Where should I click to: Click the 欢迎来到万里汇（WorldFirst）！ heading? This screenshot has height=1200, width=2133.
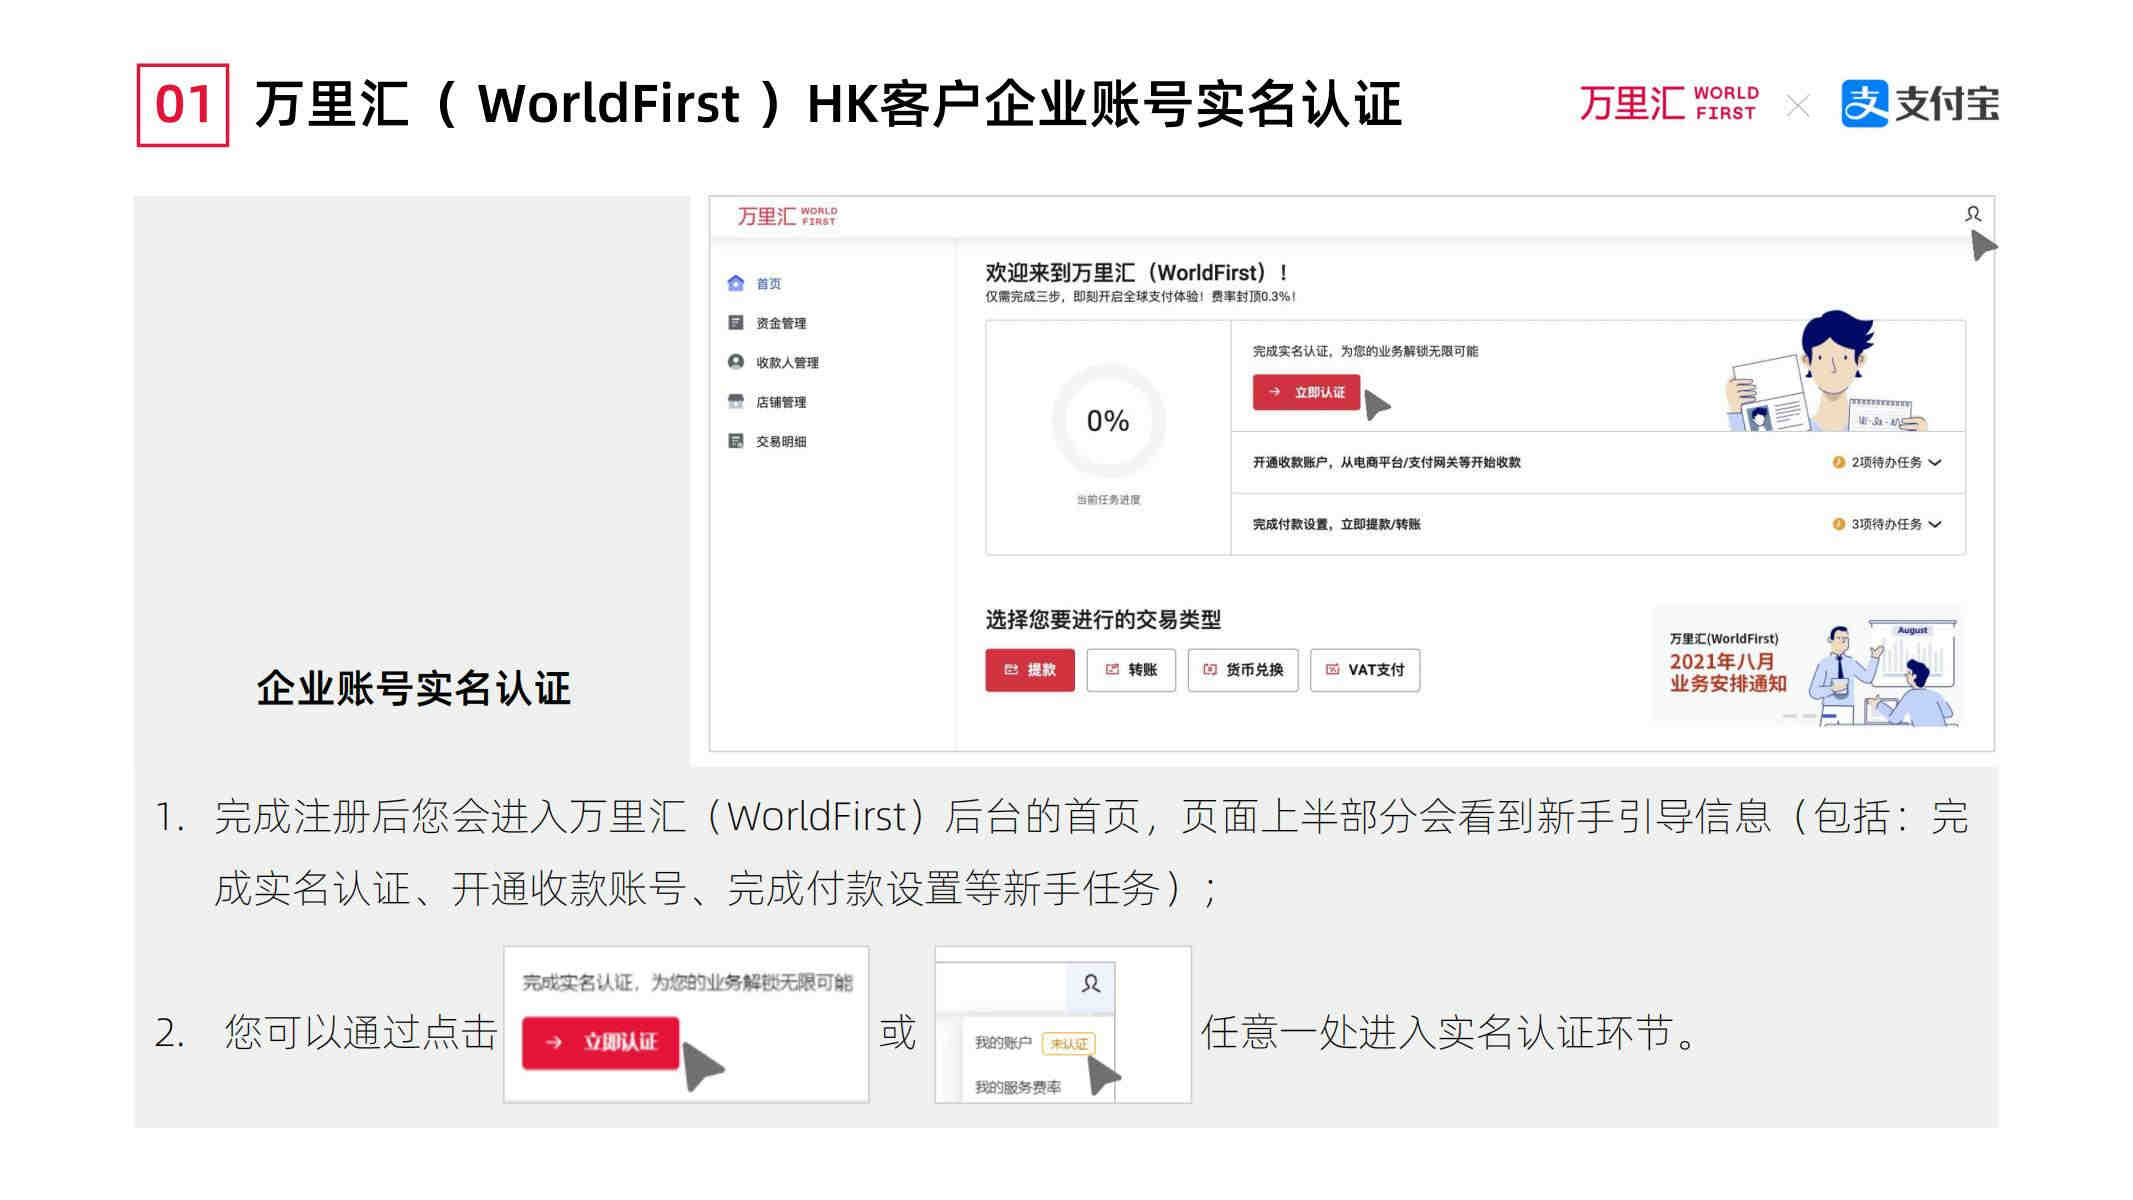1137,272
